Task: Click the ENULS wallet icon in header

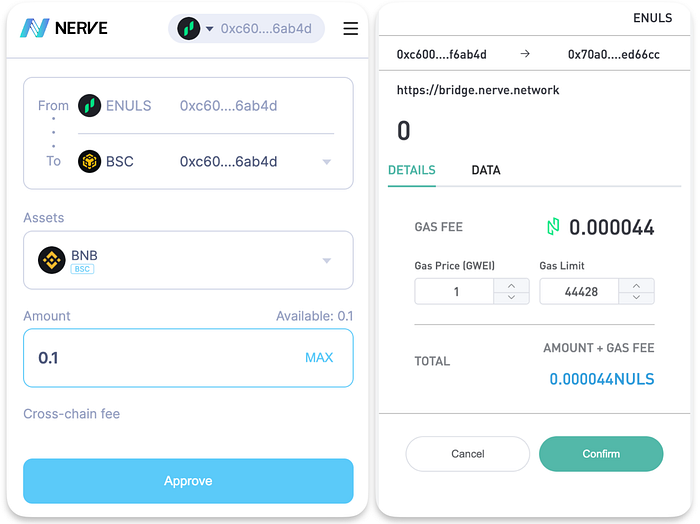Action: tap(188, 29)
